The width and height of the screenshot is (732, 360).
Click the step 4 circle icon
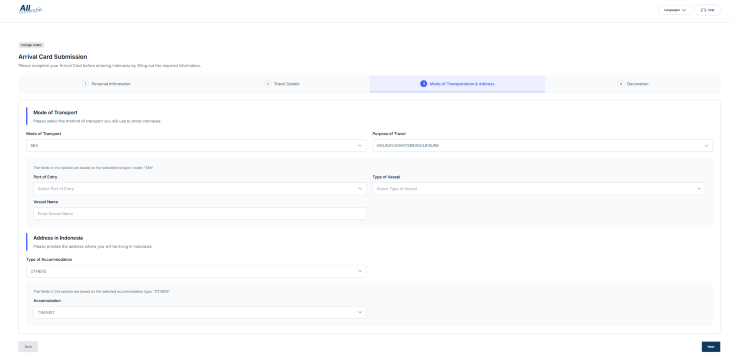point(621,84)
